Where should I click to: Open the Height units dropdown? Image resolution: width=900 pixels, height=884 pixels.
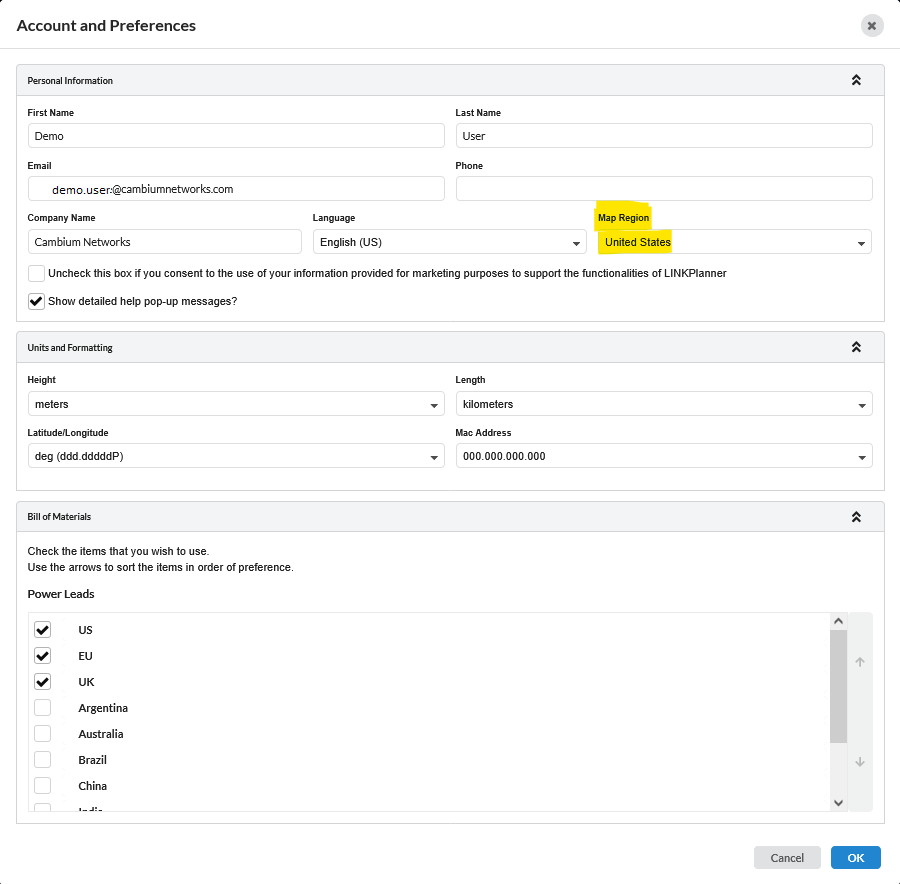pyautogui.click(x=236, y=405)
